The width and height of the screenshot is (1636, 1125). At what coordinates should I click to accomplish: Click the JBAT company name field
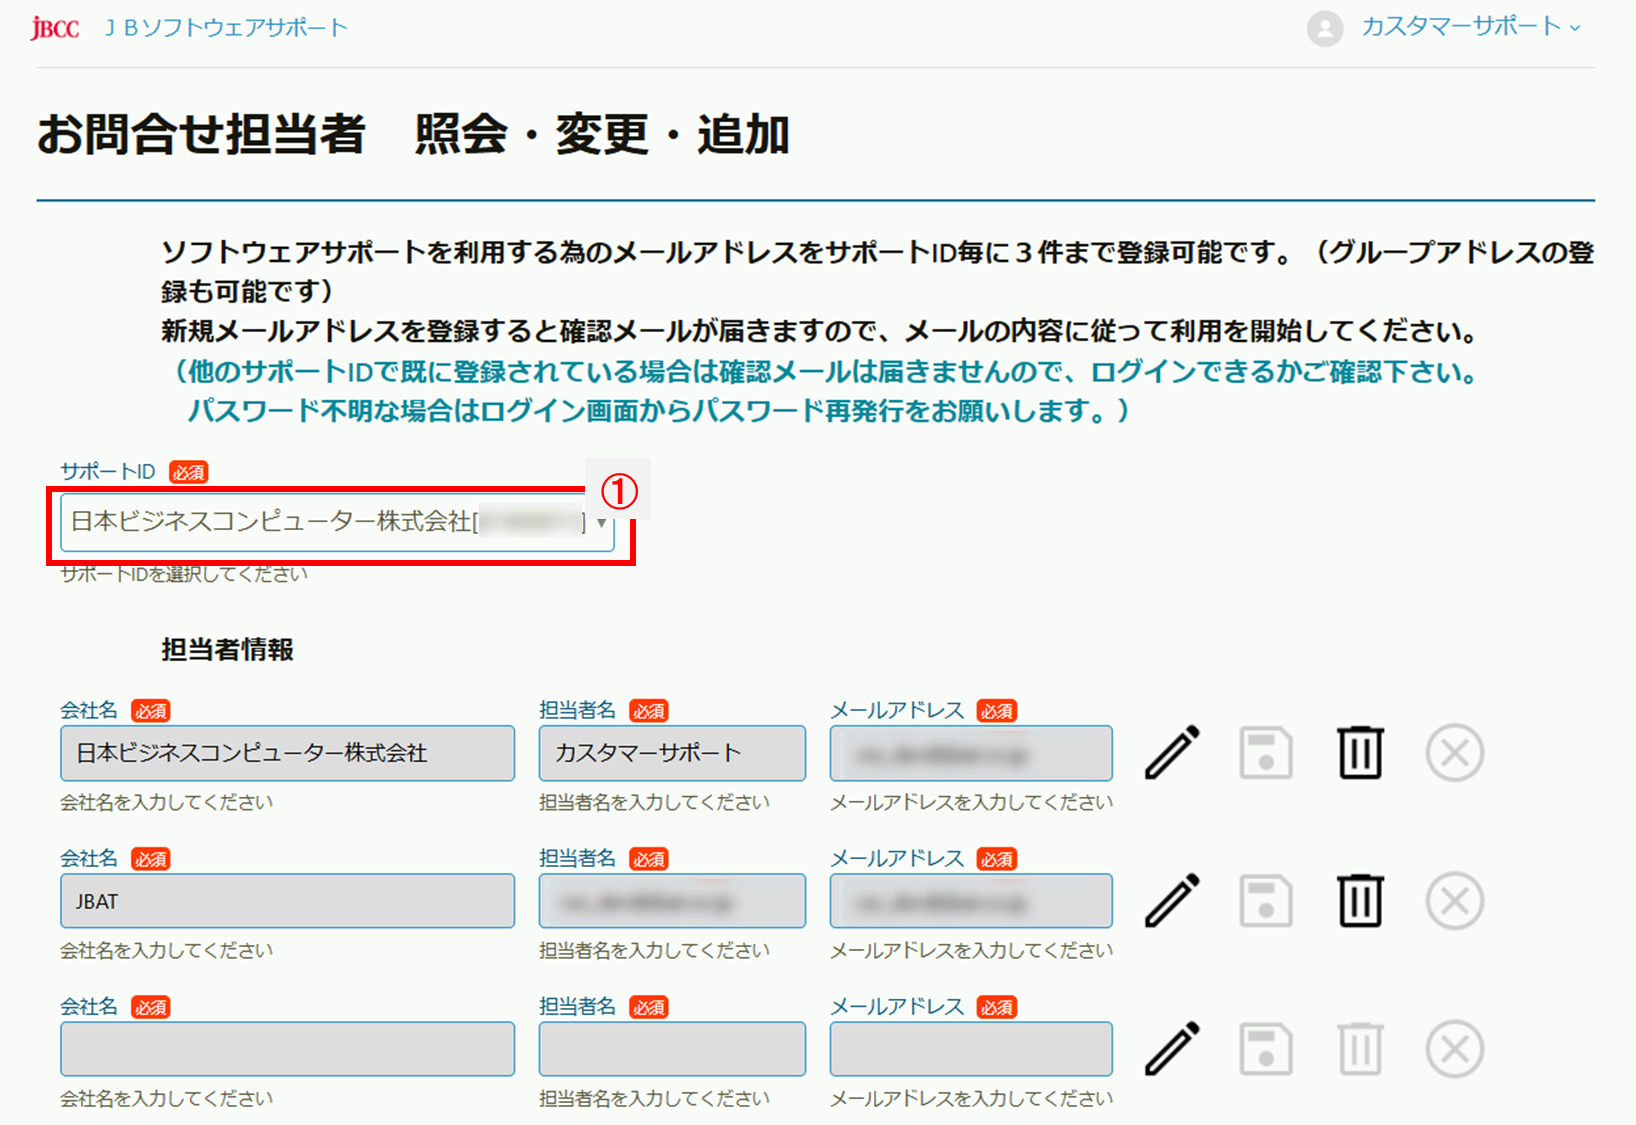pos(287,901)
